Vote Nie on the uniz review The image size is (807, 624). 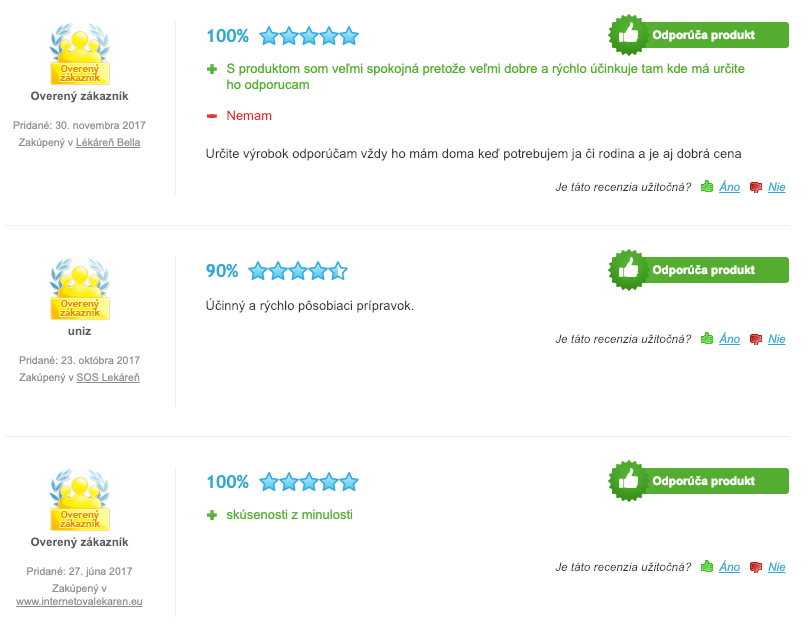(x=777, y=339)
